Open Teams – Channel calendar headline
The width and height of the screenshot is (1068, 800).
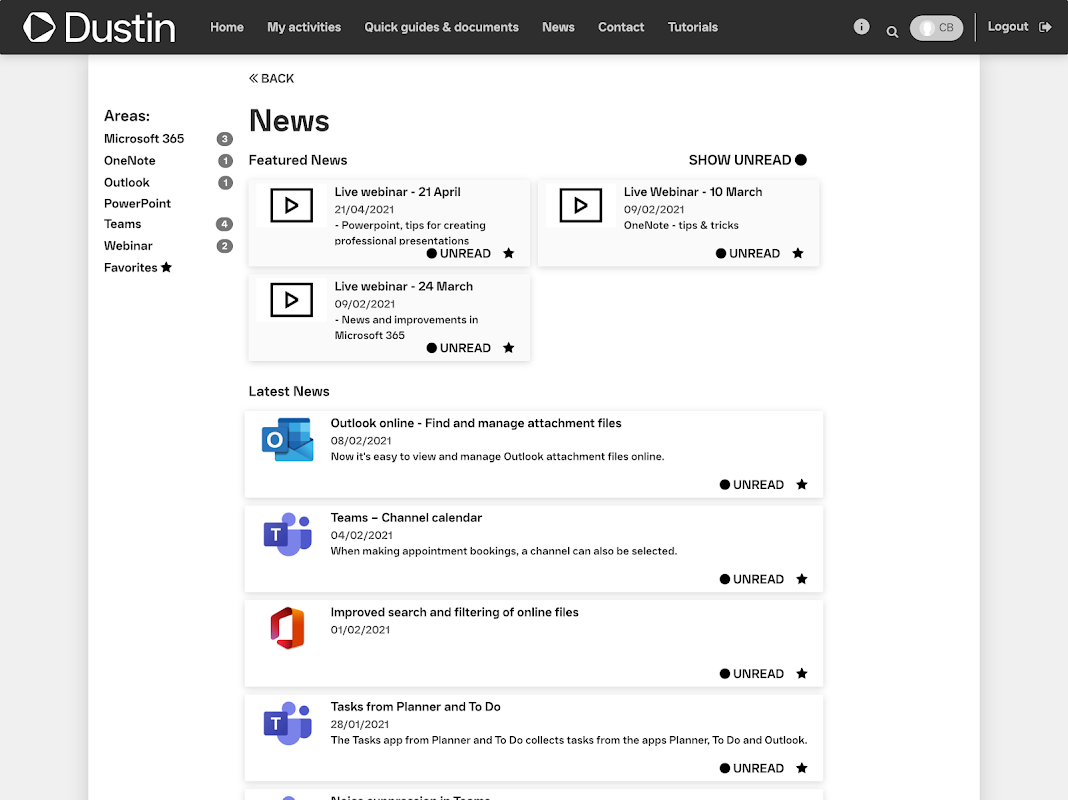coord(406,517)
